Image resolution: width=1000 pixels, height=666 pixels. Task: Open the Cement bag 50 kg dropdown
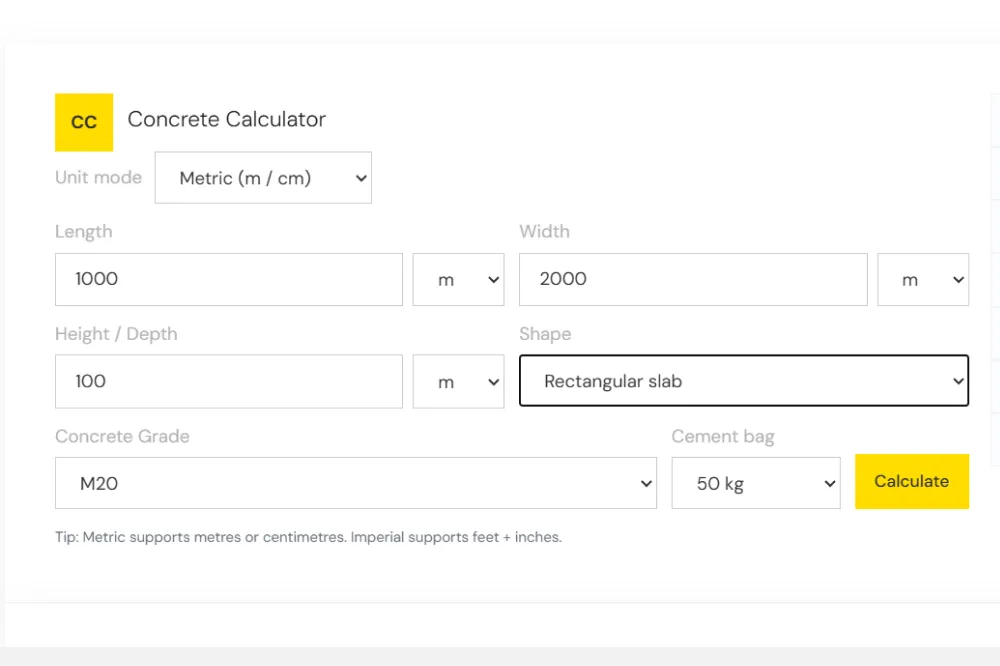click(756, 483)
